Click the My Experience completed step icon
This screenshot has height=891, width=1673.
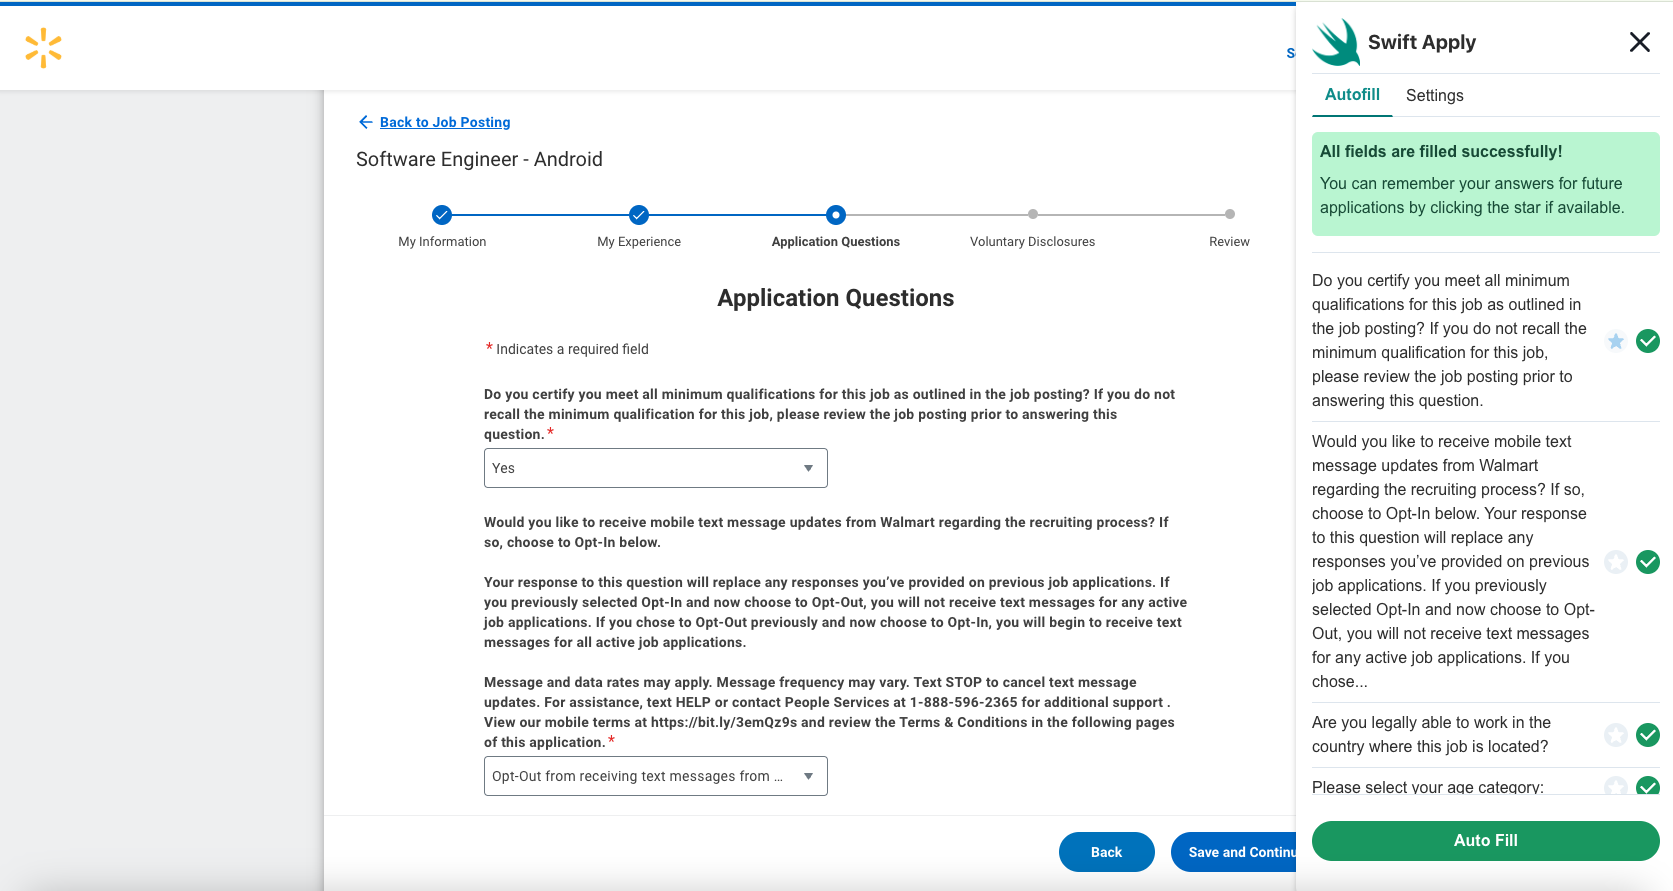(x=639, y=215)
